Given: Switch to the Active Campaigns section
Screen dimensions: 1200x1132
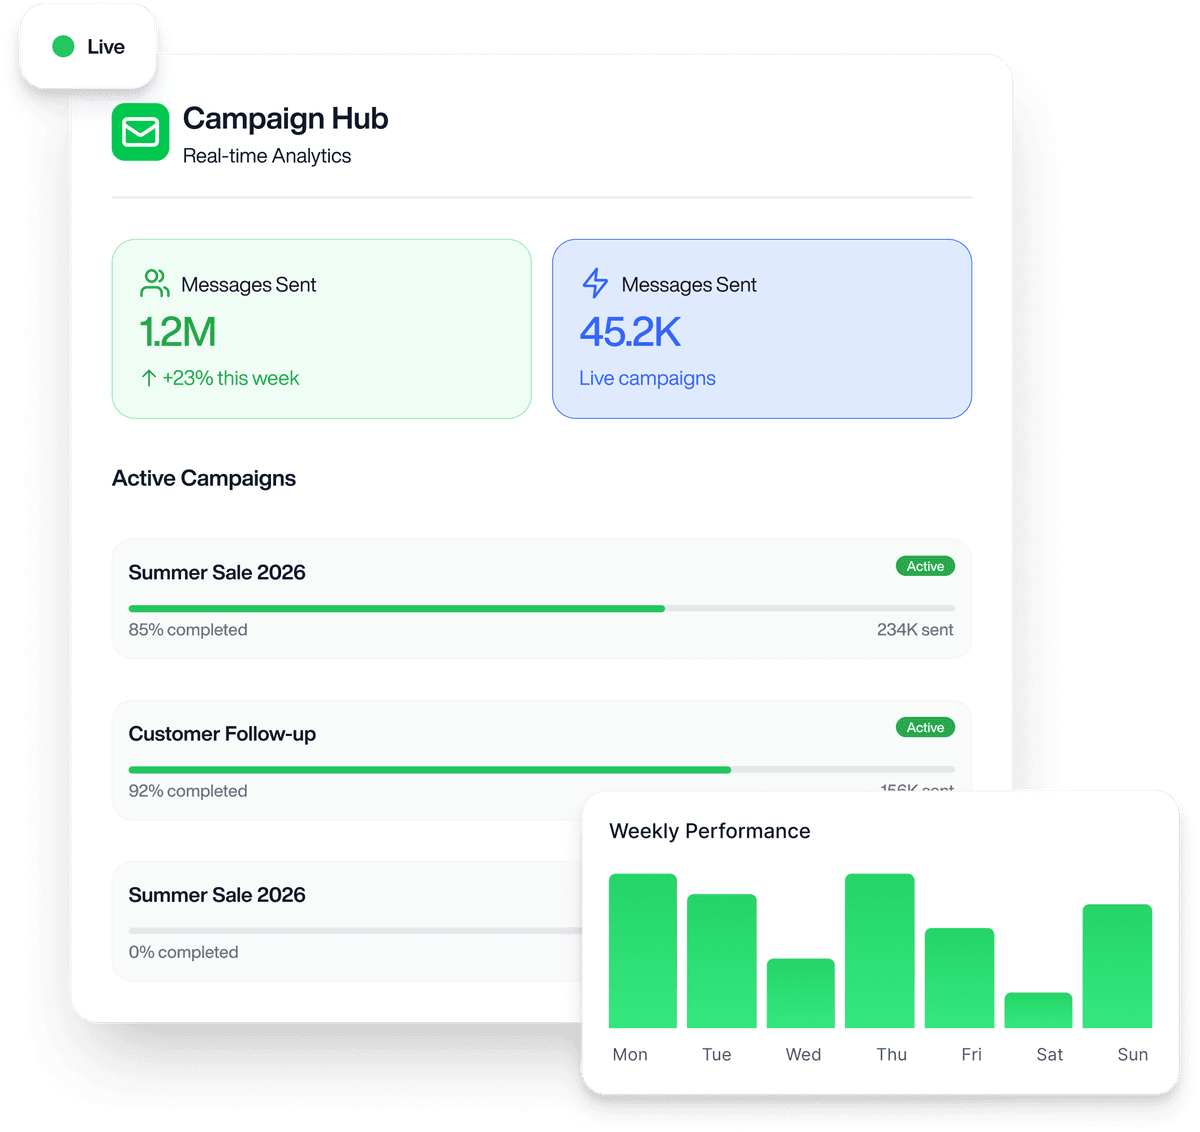Looking at the screenshot, I should point(204,478).
